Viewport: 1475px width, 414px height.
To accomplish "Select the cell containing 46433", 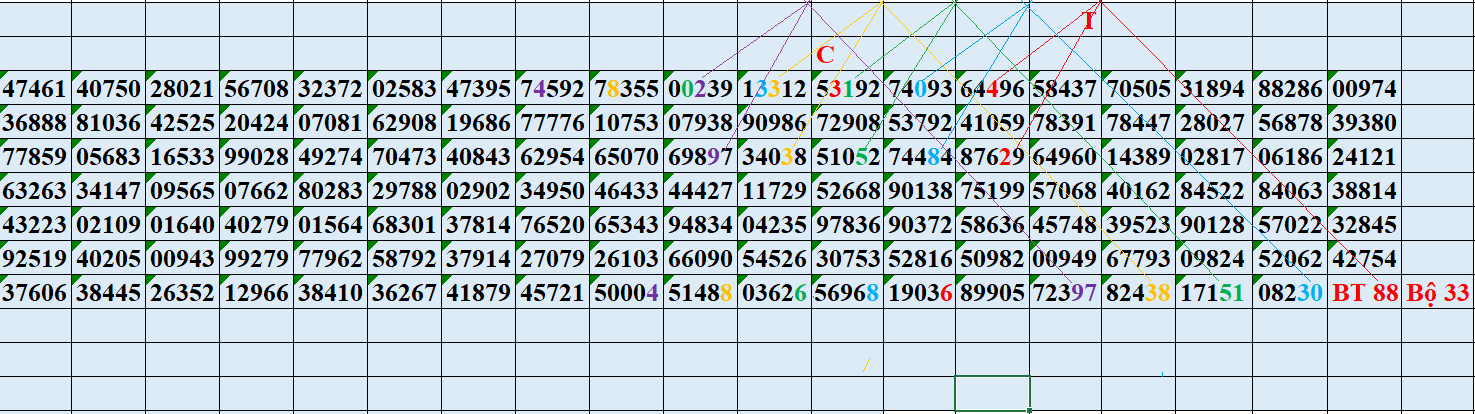I will tap(626, 191).
